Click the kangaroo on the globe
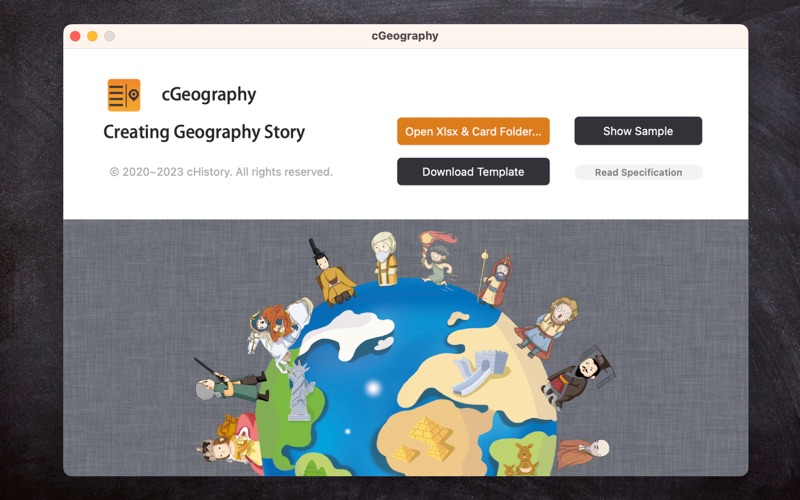 point(524,458)
